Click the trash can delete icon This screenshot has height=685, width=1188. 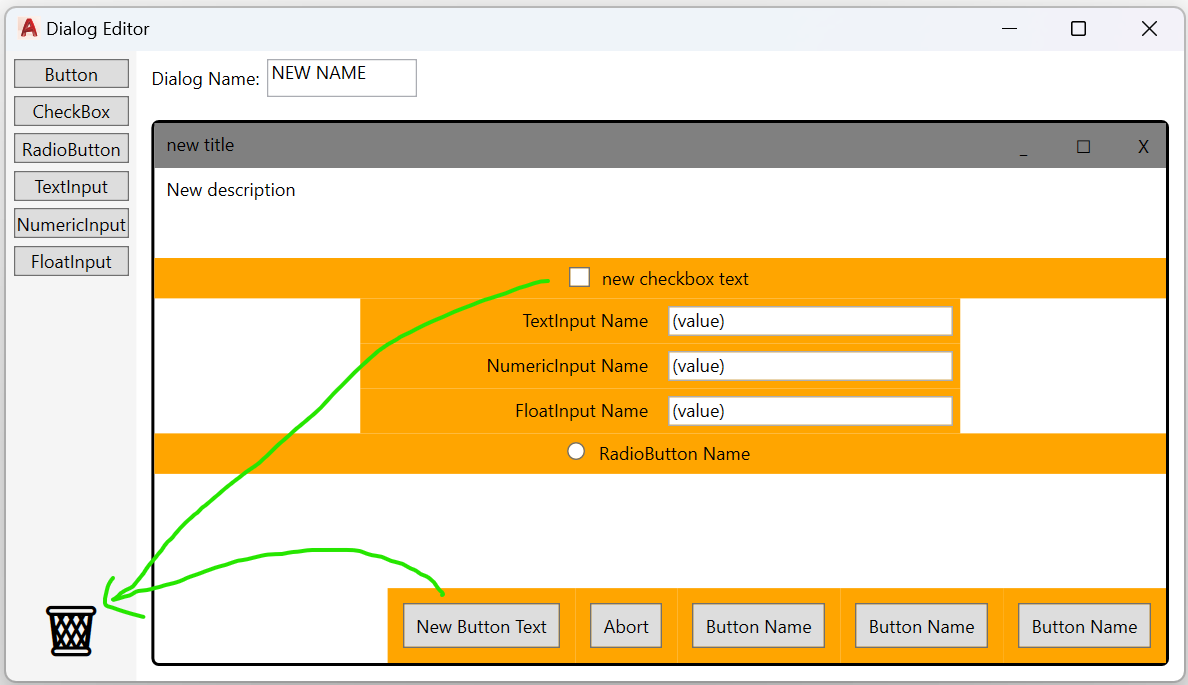coord(71,630)
